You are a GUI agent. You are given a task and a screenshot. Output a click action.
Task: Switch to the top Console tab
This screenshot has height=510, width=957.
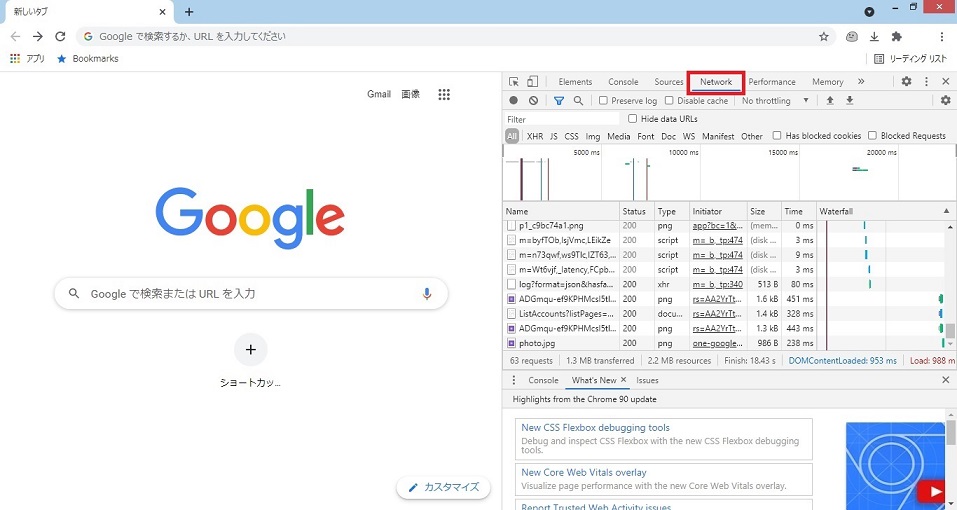coord(623,82)
